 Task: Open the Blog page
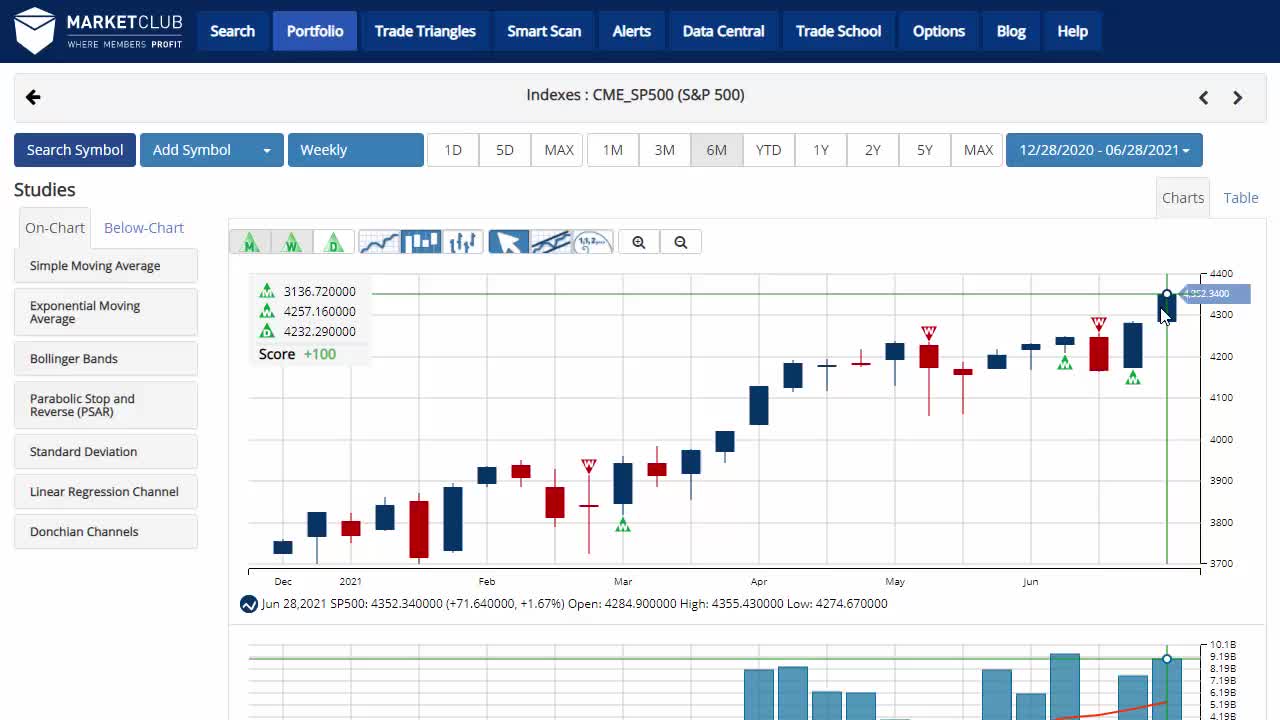click(1011, 31)
